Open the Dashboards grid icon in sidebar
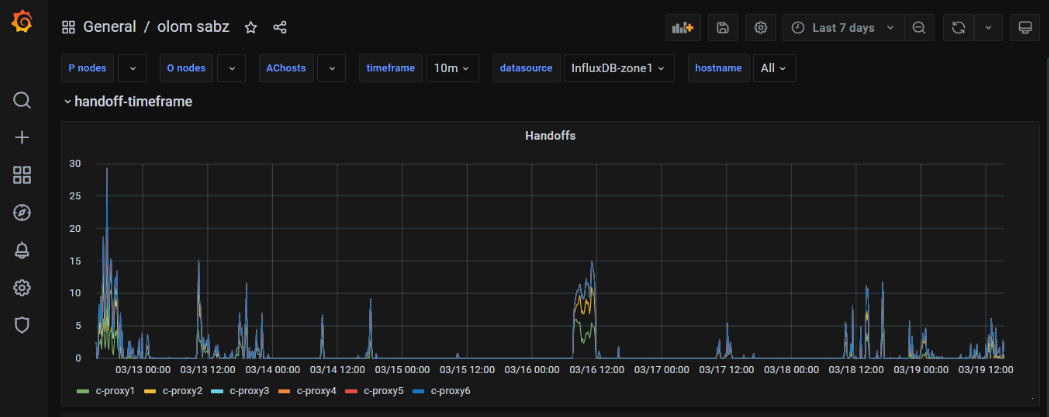This screenshot has height=417, width=1049. 22,175
